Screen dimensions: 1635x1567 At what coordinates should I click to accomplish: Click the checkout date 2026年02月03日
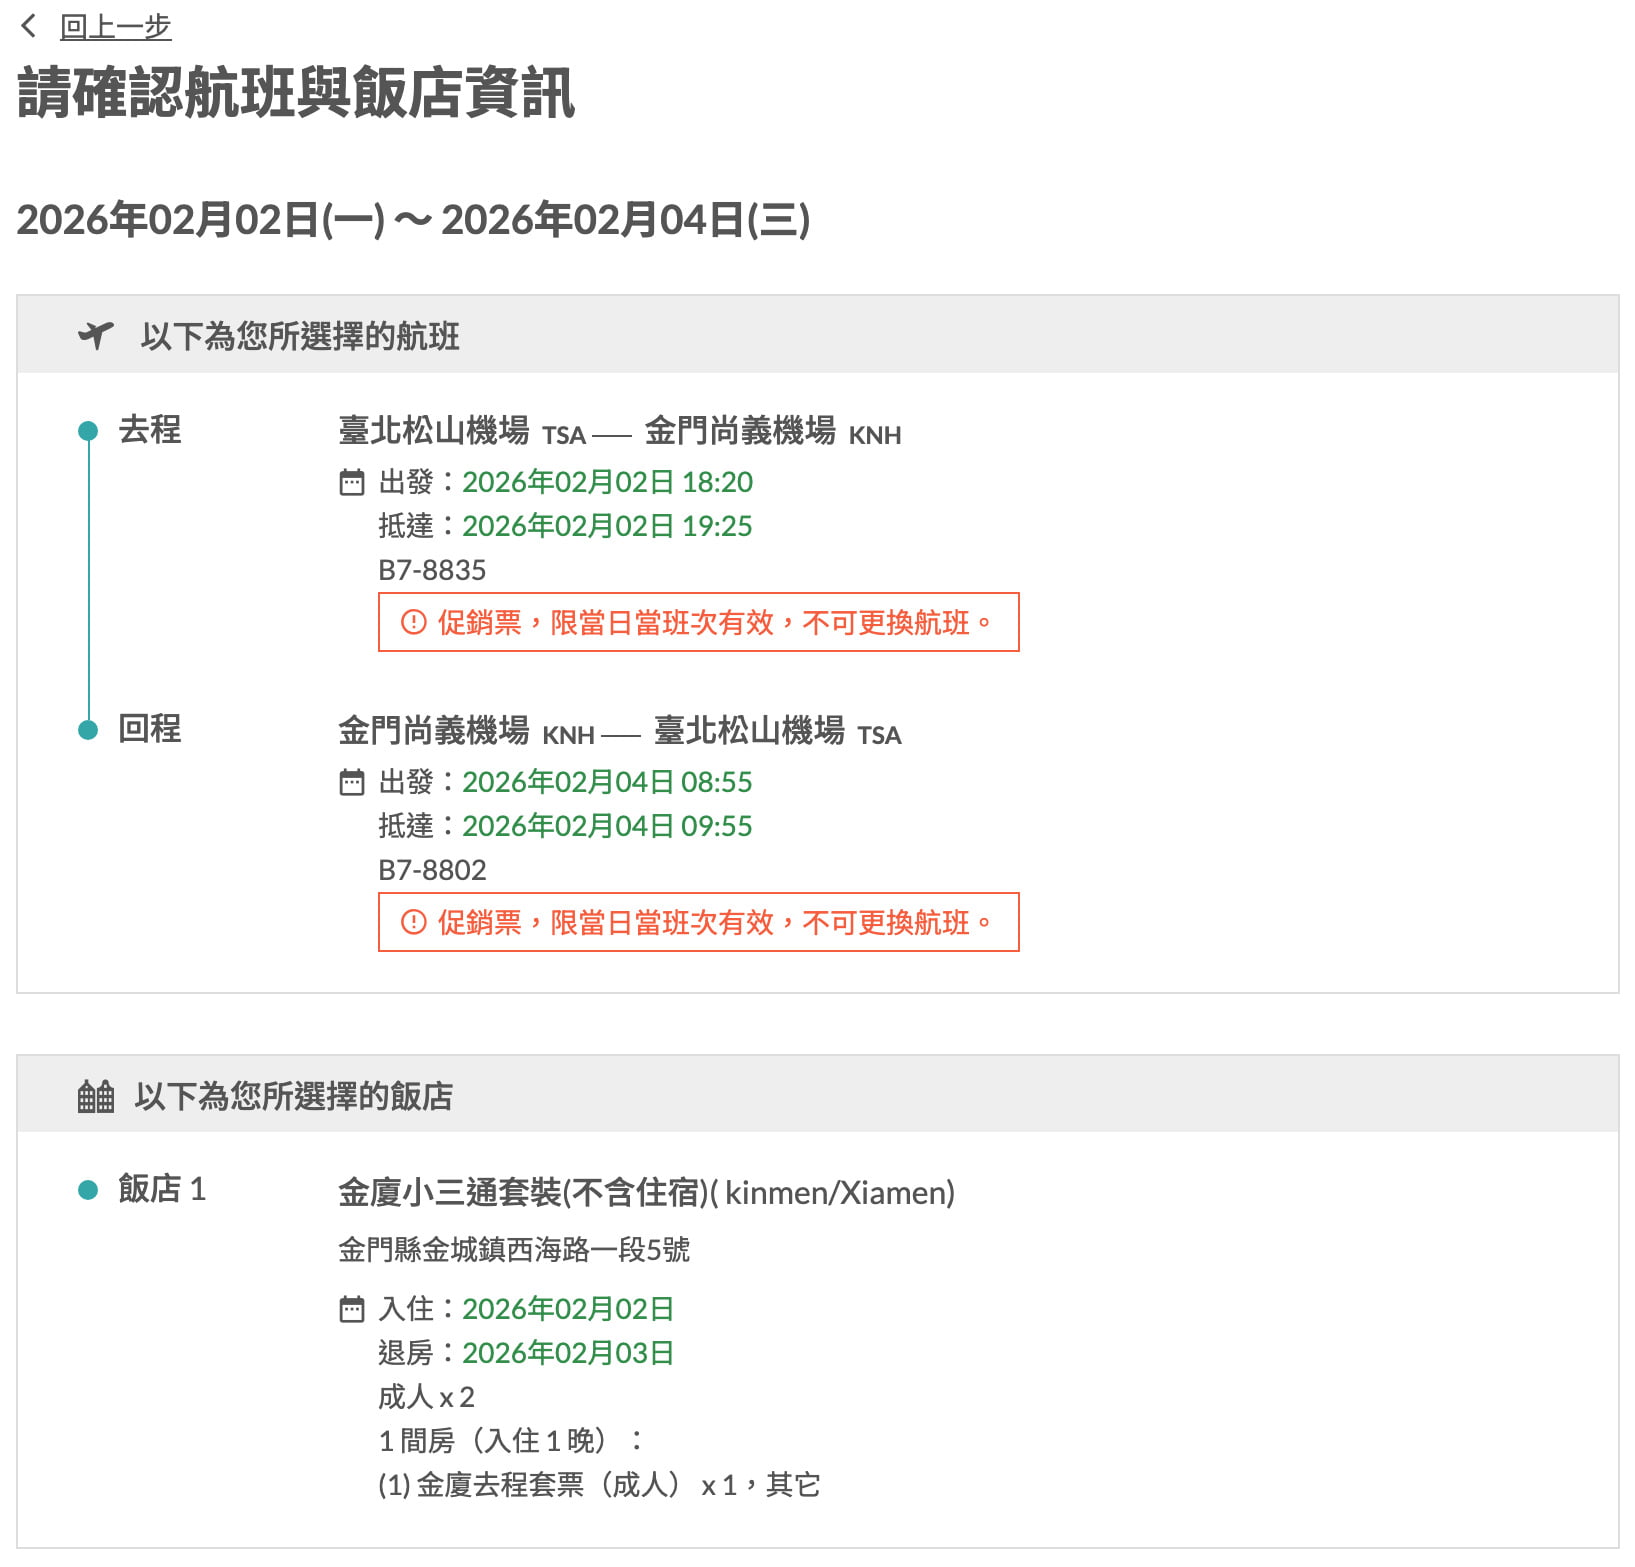[568, 1353]
